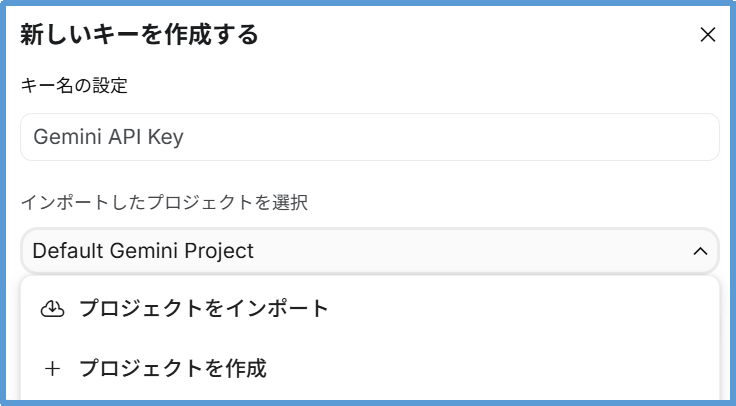Open the Default Gemini Project dropdown
Viewport: 736px width, 406px height.
coord(369,251)
